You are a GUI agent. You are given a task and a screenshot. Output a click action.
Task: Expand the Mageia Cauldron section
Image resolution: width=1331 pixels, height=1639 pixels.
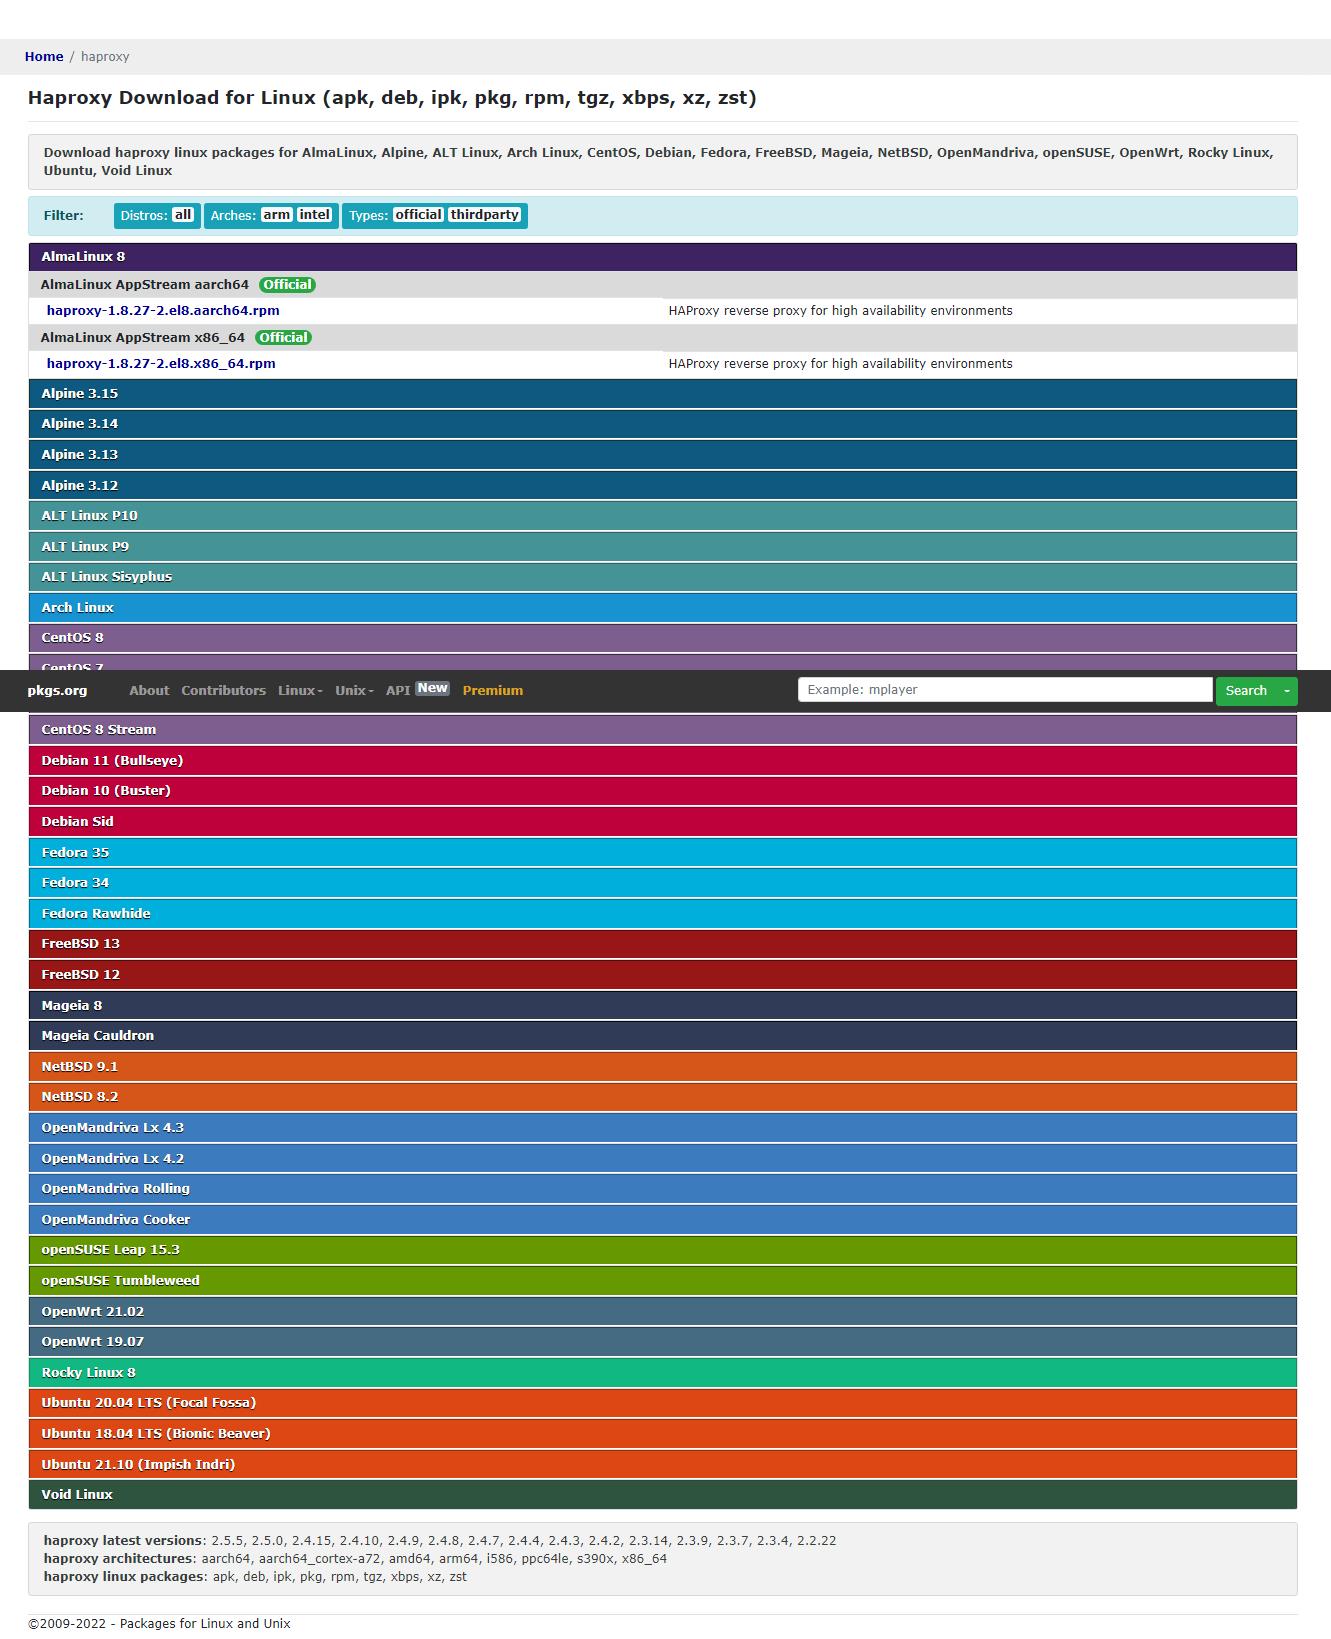click(x=663, y=1036)
